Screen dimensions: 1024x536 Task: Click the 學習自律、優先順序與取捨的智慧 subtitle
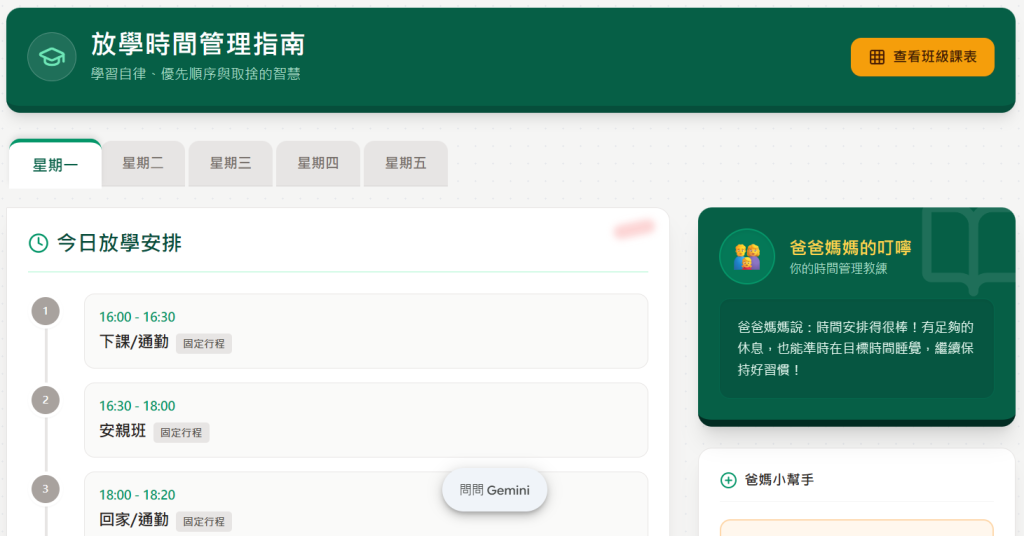click(195, 74)
